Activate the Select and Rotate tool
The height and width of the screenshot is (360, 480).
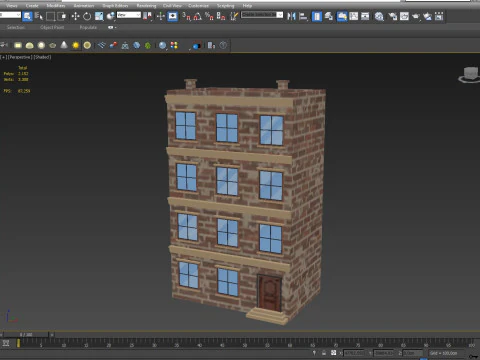87,16
